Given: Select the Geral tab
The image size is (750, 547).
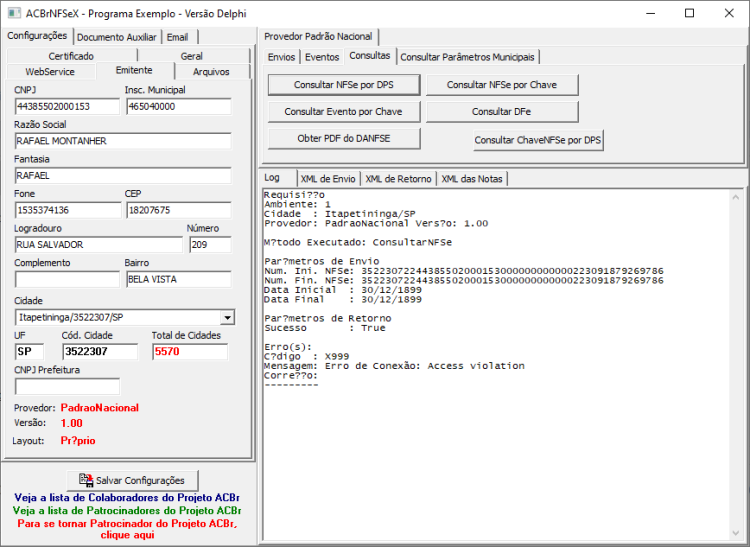Looking at the screenshot, I should pyautogui.click(x=191, y=56).
